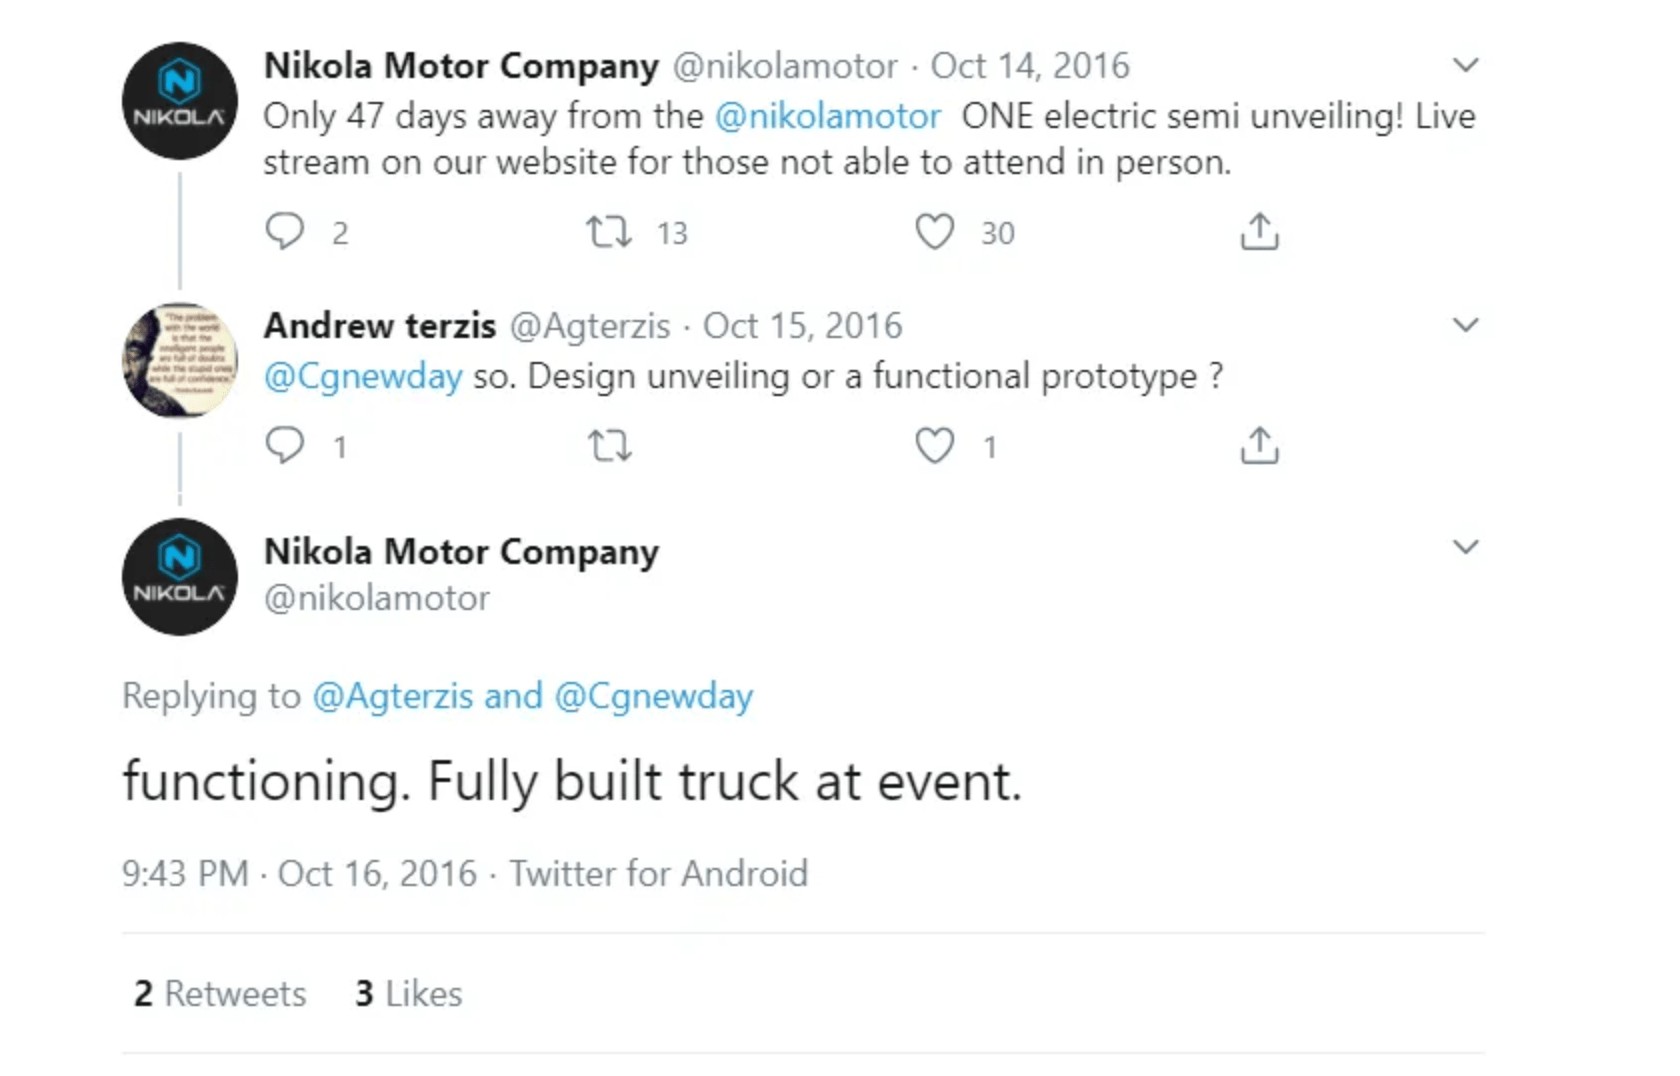Open @Cgnewday mention in Andrew's tweet
Image resolution: width=1680 pixels, height=1076 pixels.
363,377
